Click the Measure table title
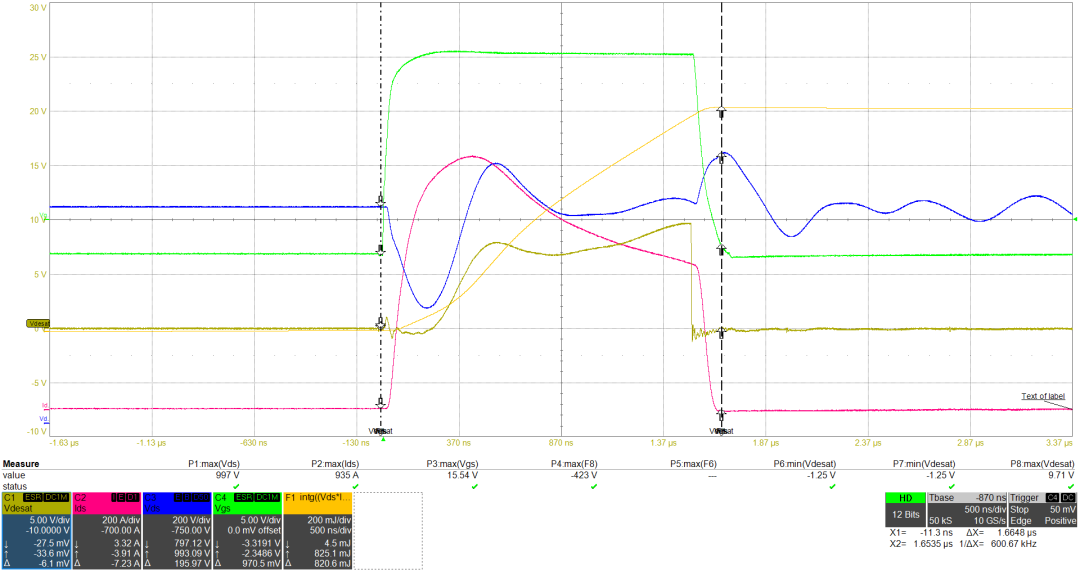This screenshot has width=1080, height=570. pyautogui.click(x=21, y=464)
